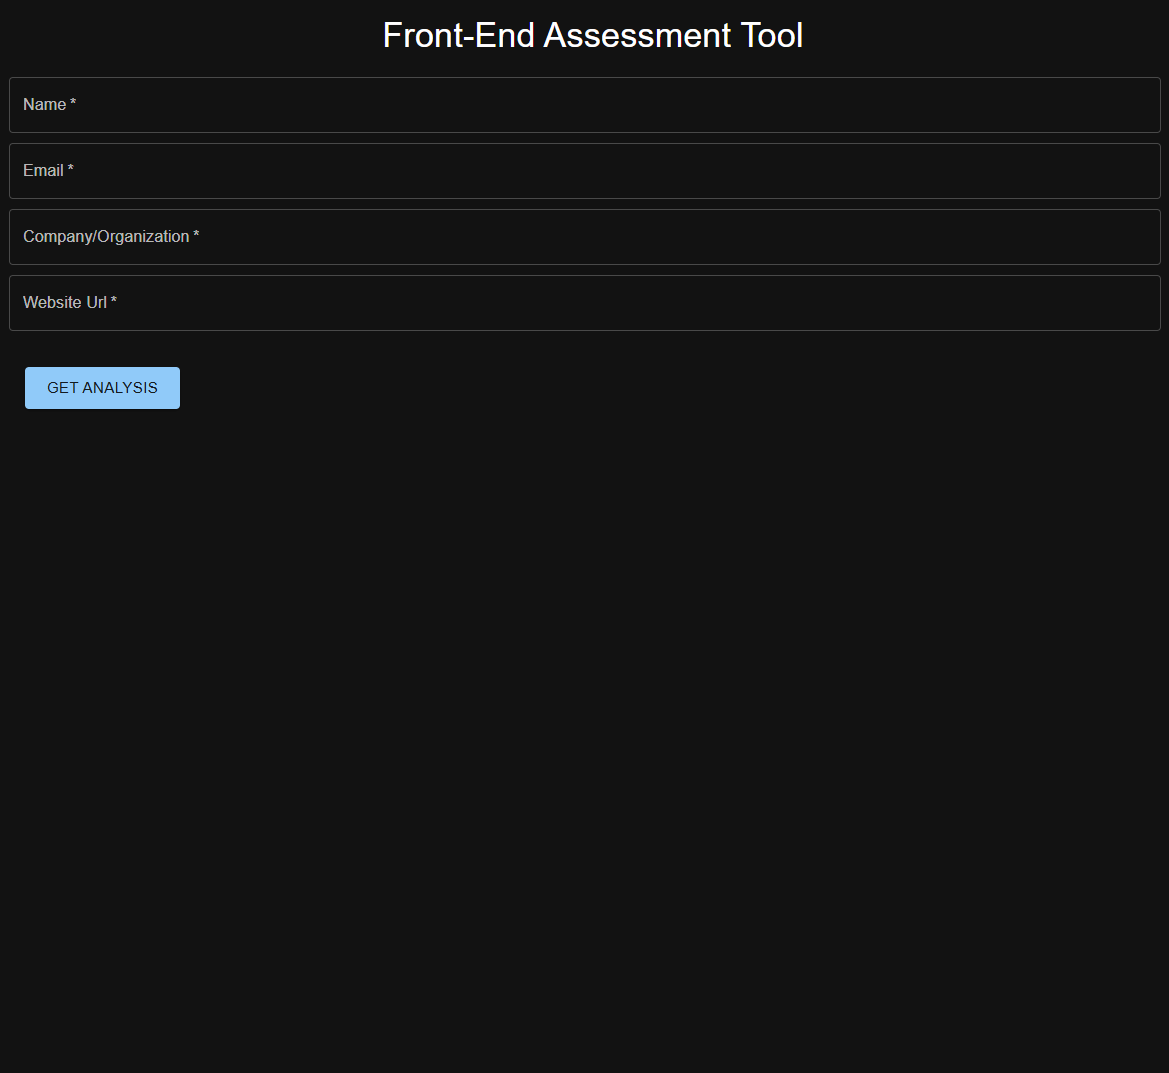Focus the Email text box
Viewport: 1169px width, 1073px height.
point(584,171)
